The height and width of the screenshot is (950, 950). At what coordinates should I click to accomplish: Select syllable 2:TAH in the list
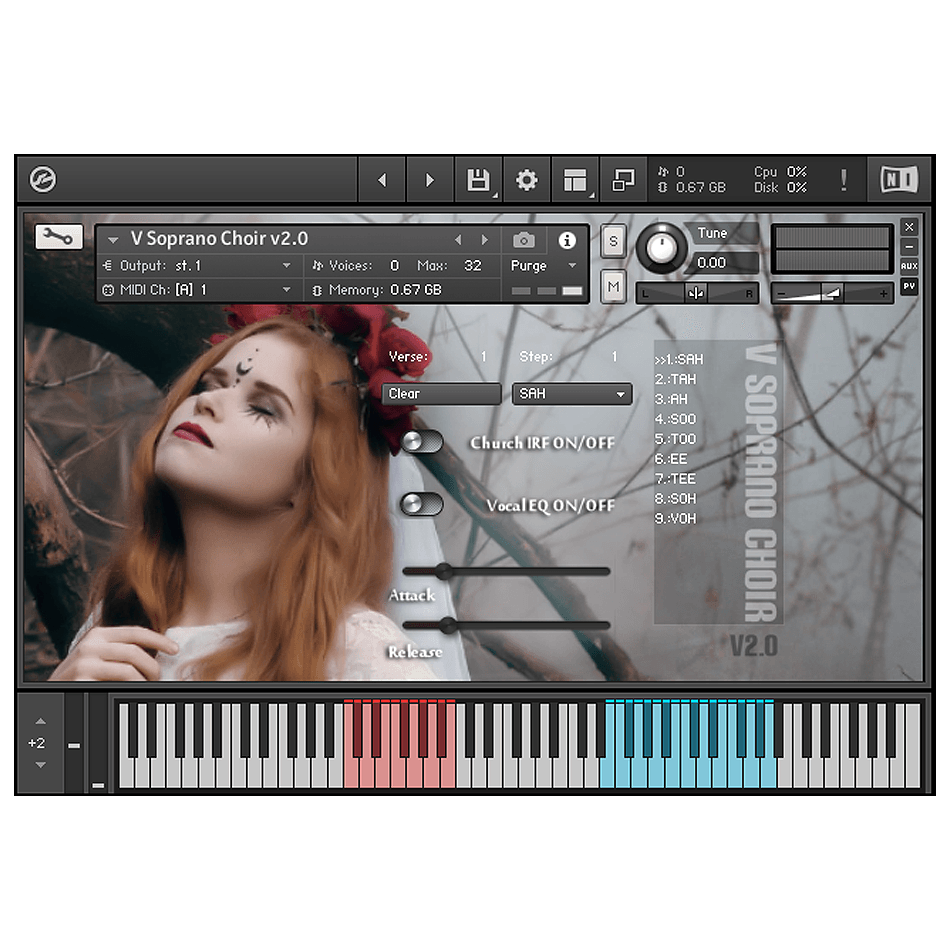pos(676,379)
